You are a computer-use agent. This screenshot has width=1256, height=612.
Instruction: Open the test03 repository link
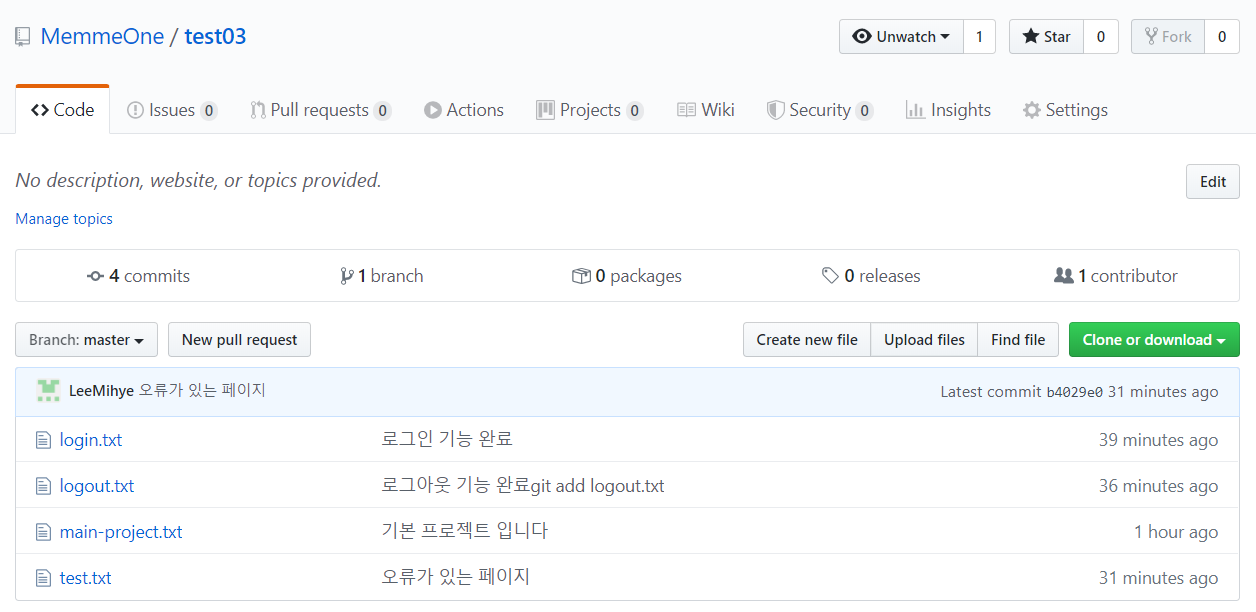[215, 37]
